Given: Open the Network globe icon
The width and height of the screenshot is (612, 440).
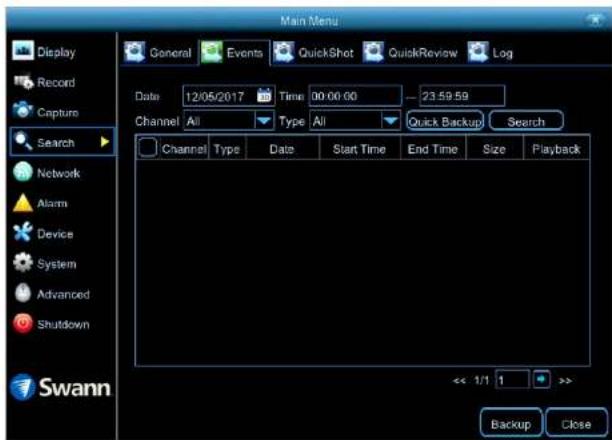Looking at the screenshot, I should (23, 172).
